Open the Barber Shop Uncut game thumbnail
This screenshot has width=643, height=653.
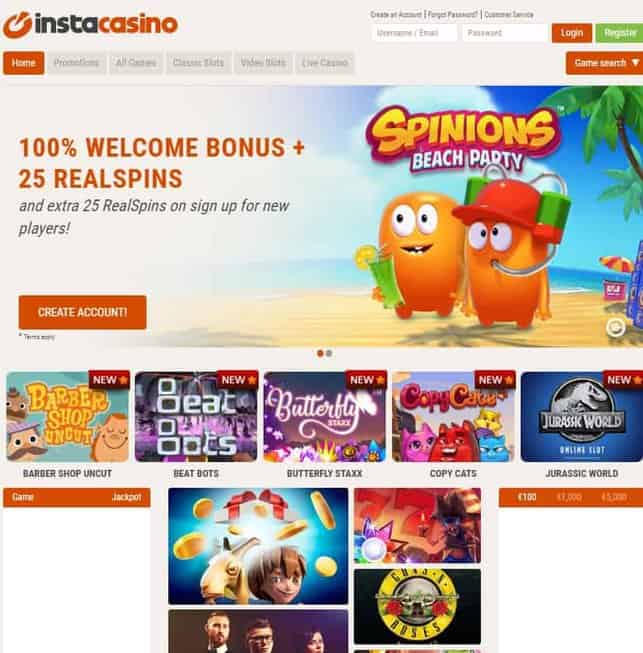[x=68, y=417]
